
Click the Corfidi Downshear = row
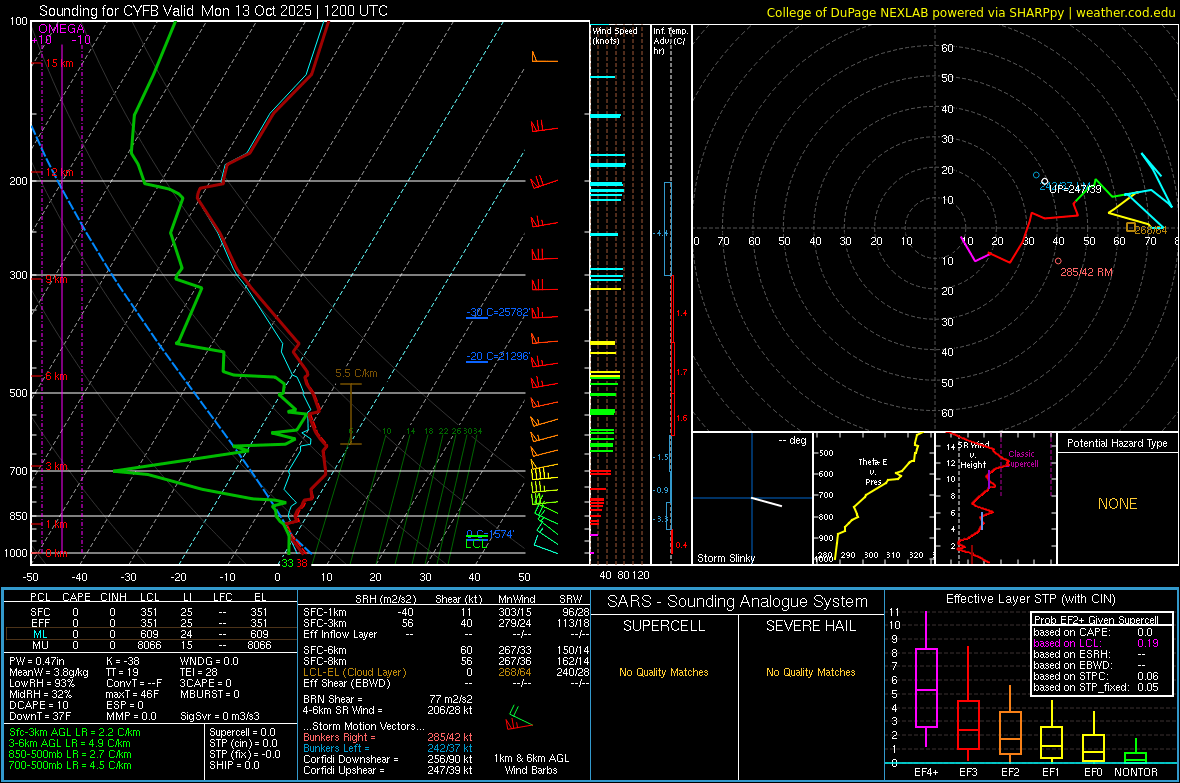coord(388,759)
